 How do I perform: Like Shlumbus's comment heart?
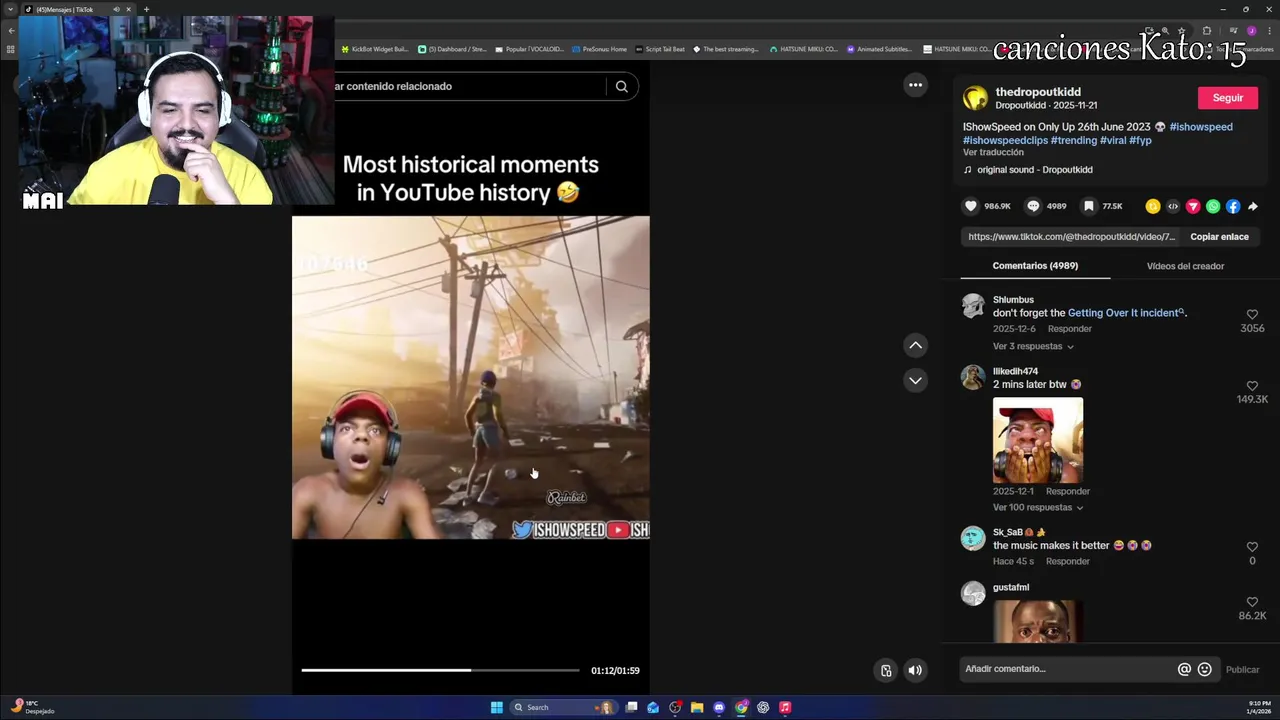click(1252, 314)
